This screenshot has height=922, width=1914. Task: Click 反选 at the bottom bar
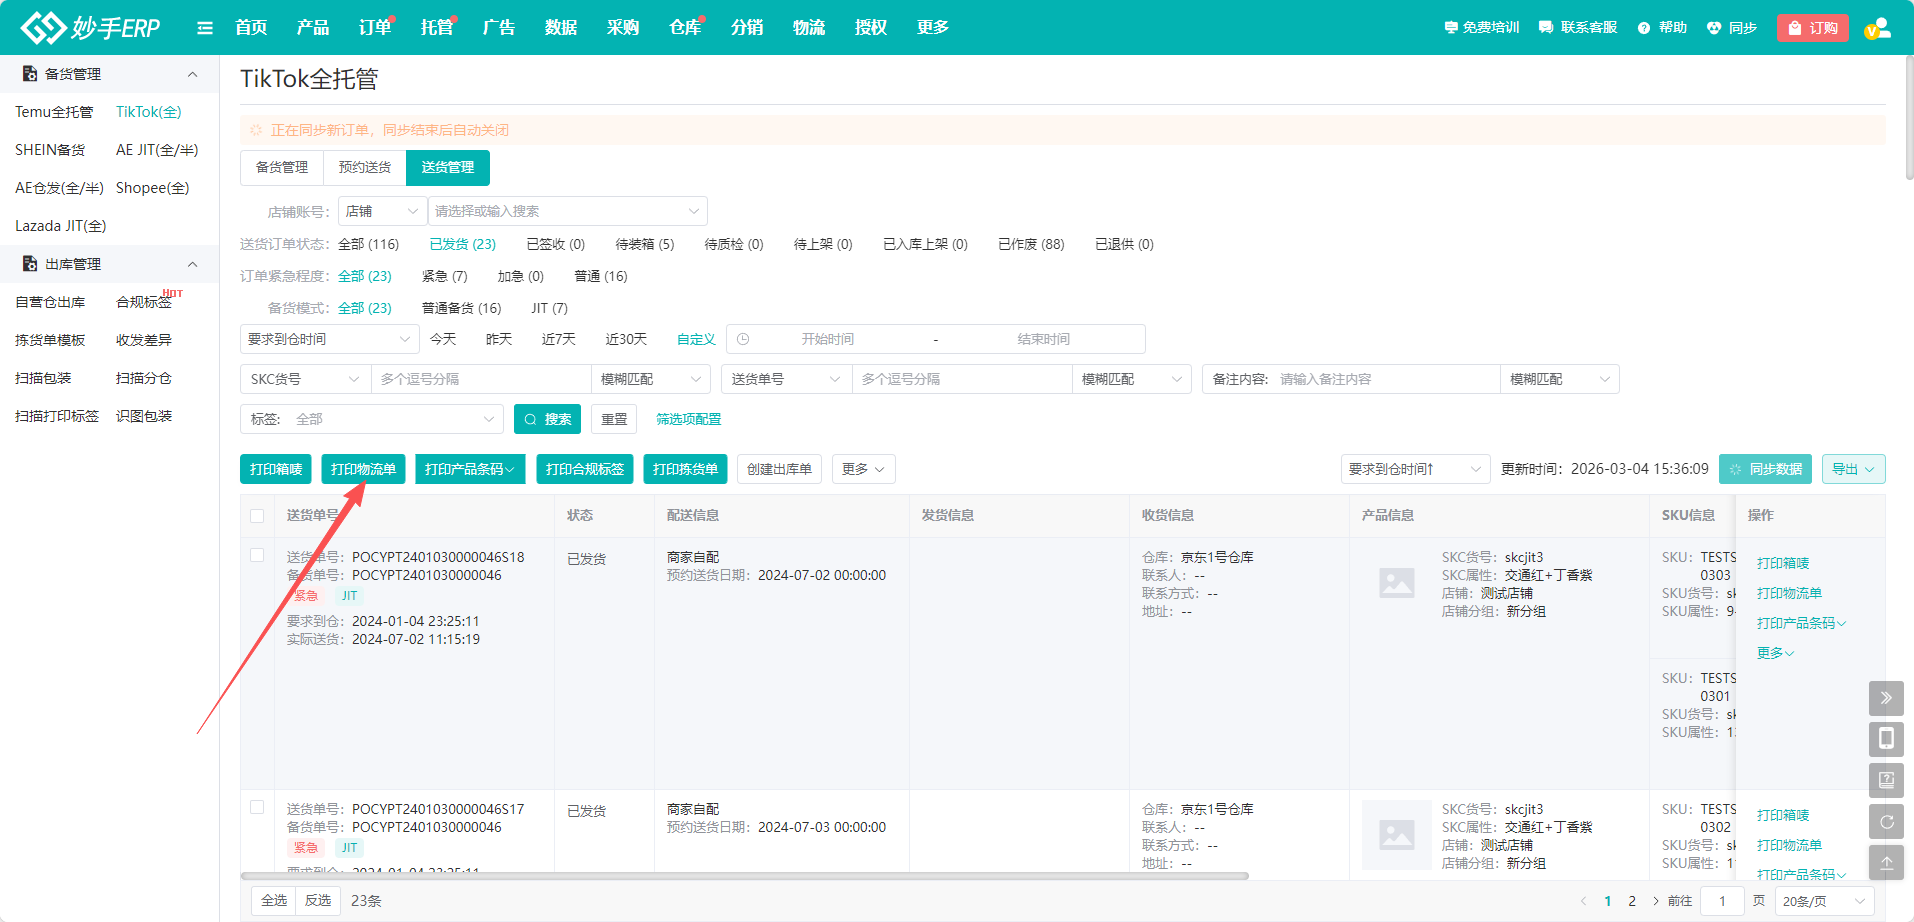pyautogui.click(x=318, y=901)
